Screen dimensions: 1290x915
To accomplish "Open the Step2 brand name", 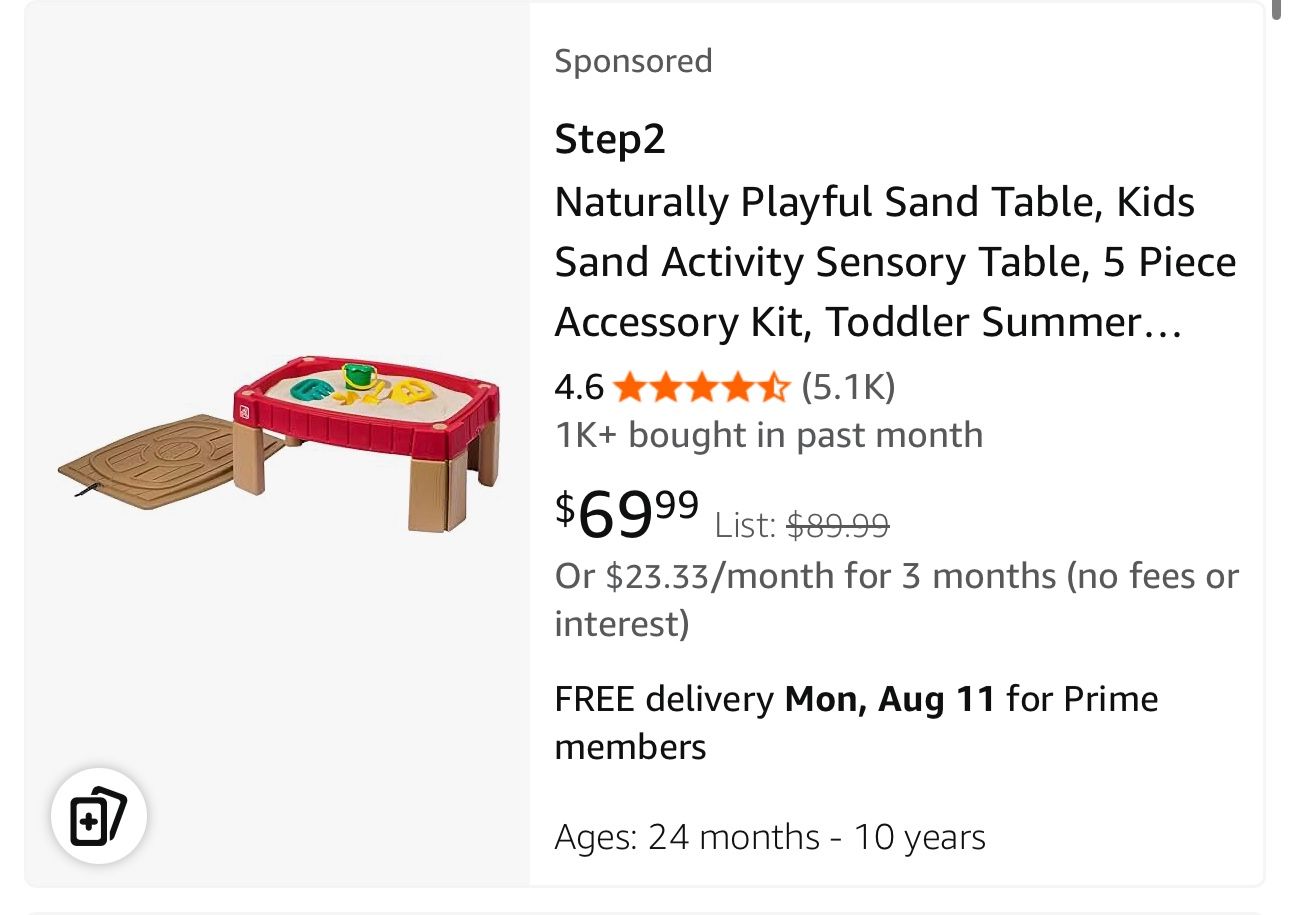I will tap(609, 139).
